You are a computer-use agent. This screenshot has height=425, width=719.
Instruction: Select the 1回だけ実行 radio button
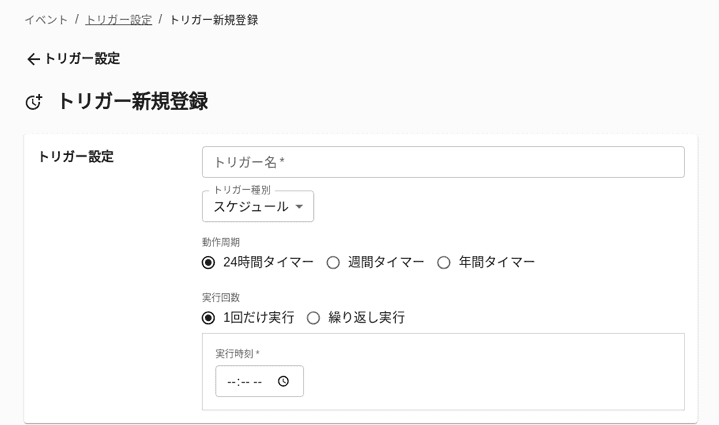coord(208,318)
